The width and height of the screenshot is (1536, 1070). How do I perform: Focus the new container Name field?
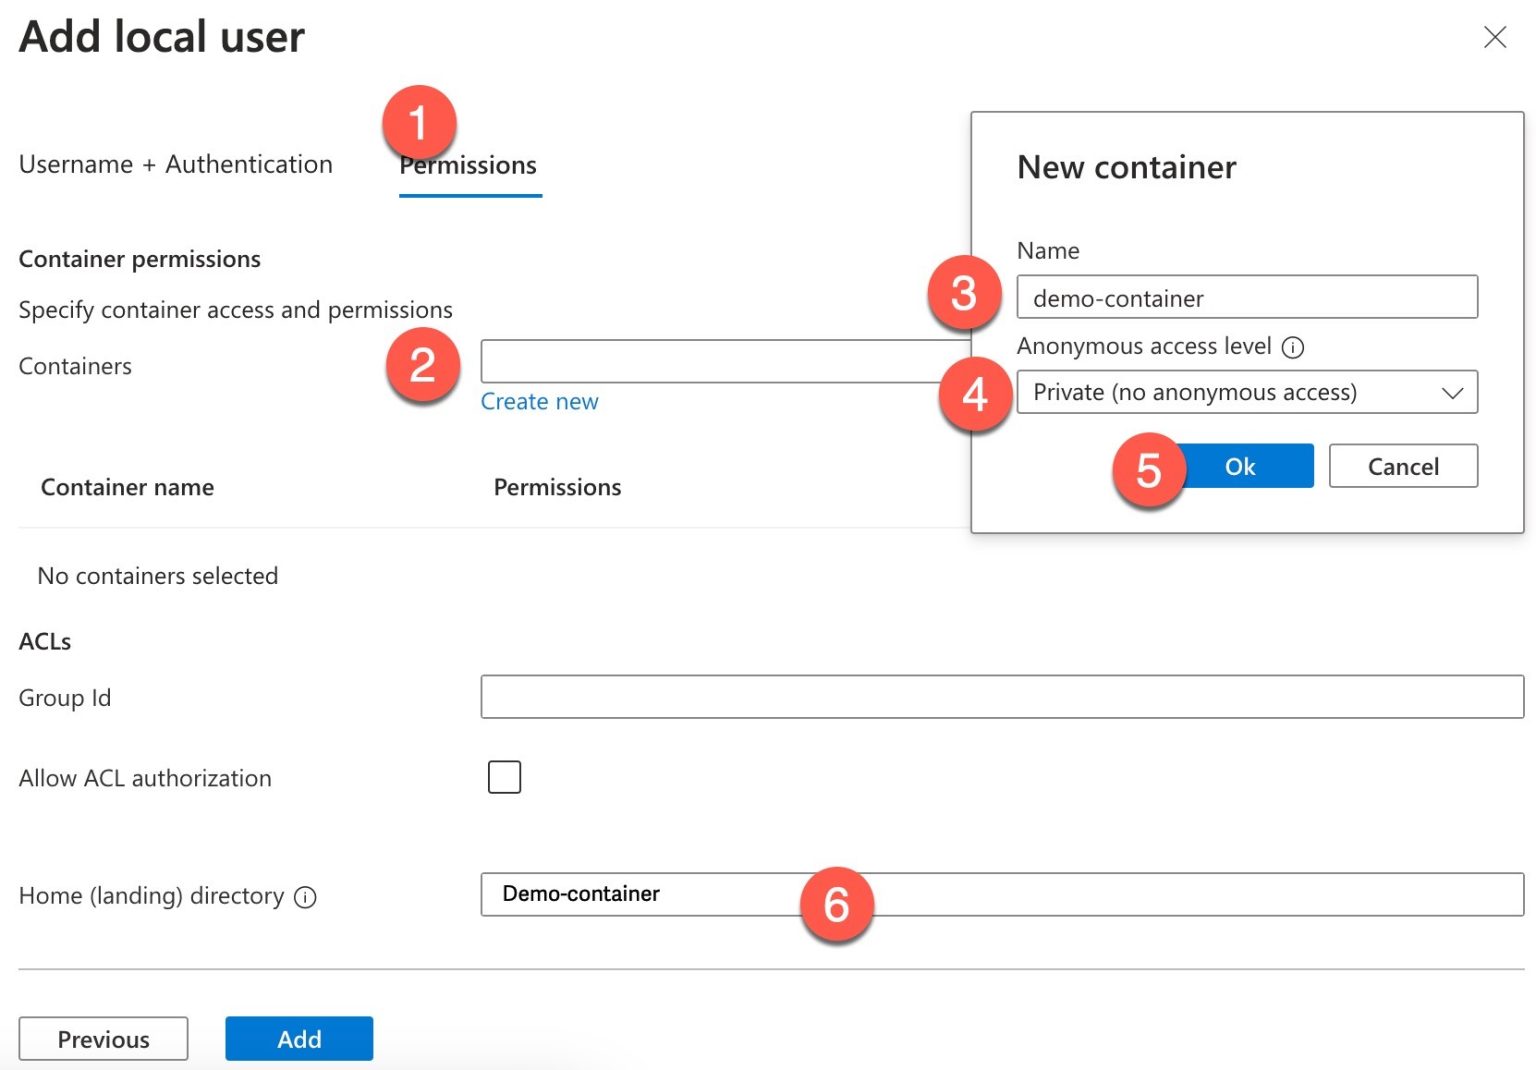tap(1246, 298)
